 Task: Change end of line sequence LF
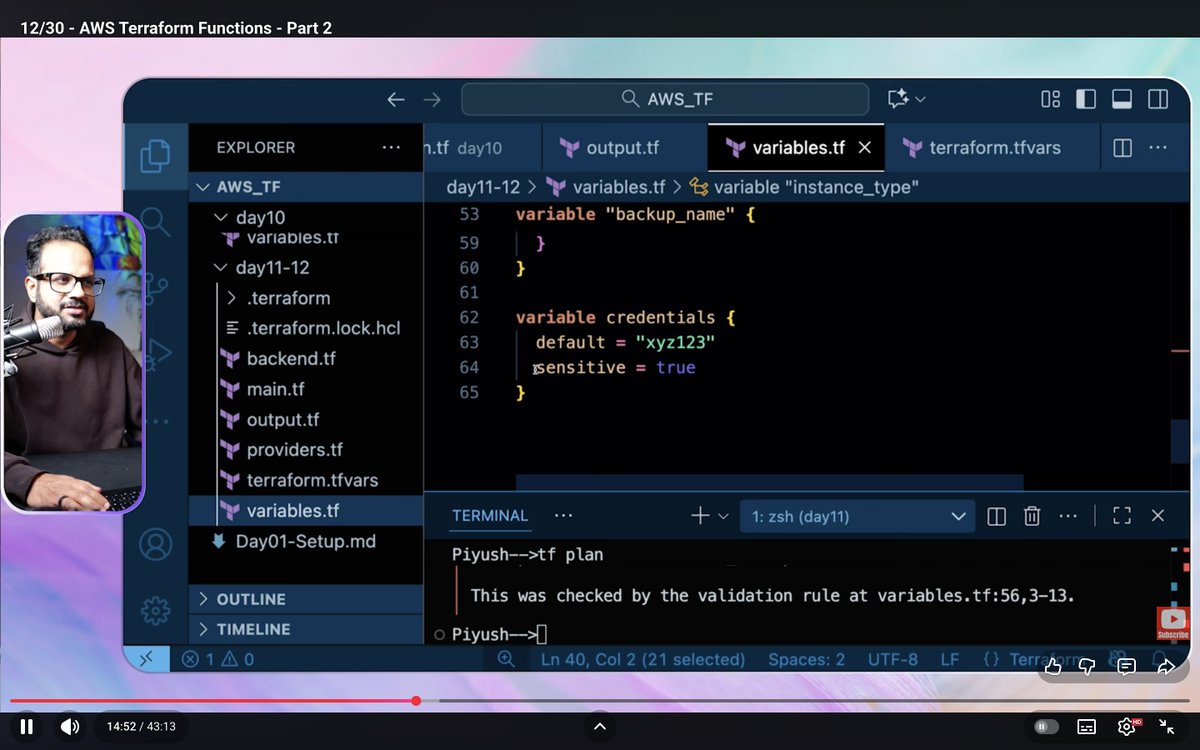click(950, 659)
